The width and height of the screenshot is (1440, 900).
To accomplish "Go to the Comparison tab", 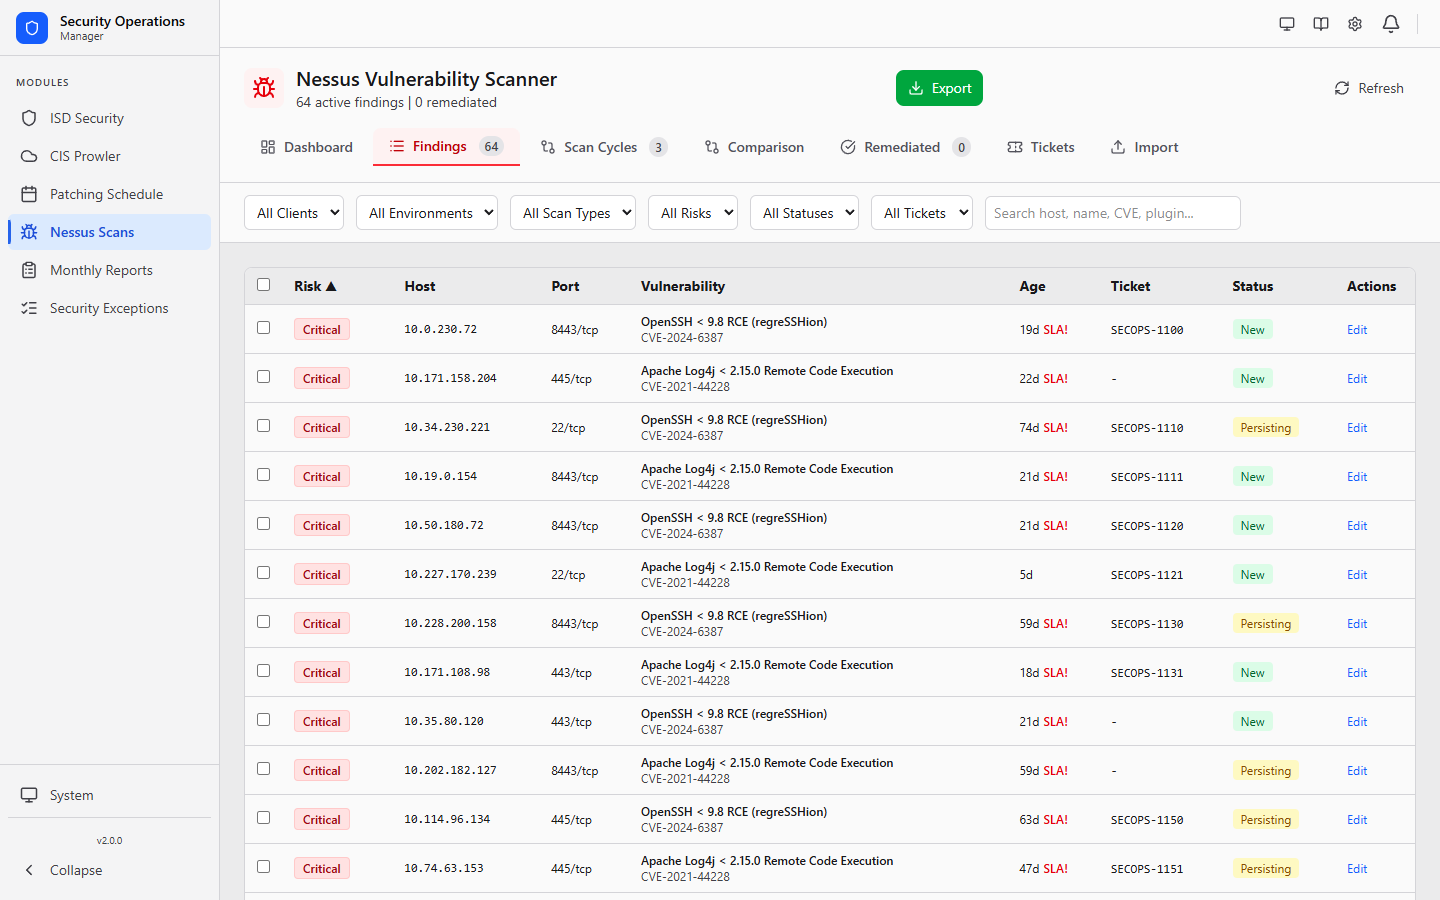I will point(754,147).
